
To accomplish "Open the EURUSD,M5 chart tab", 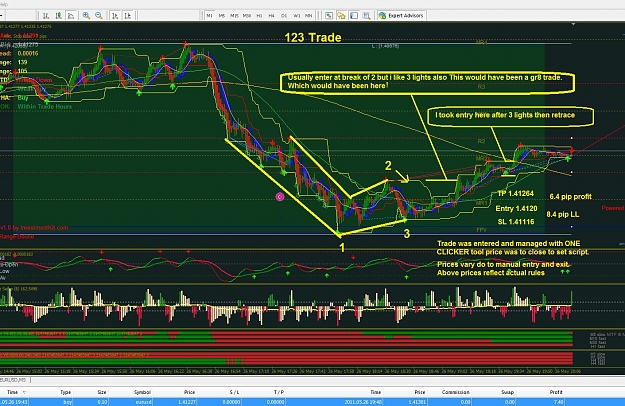I will coord(13,380).
